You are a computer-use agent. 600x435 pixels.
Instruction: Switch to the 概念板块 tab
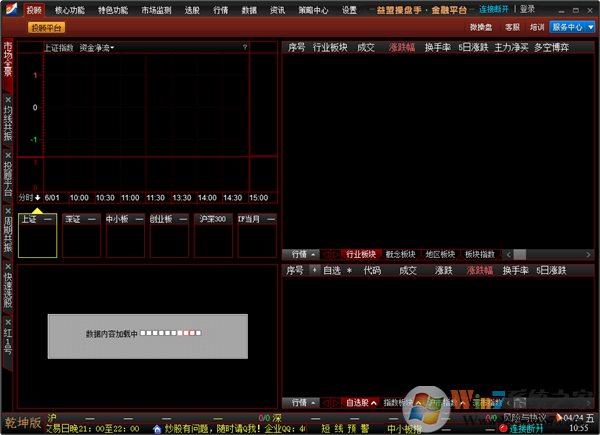400,254
